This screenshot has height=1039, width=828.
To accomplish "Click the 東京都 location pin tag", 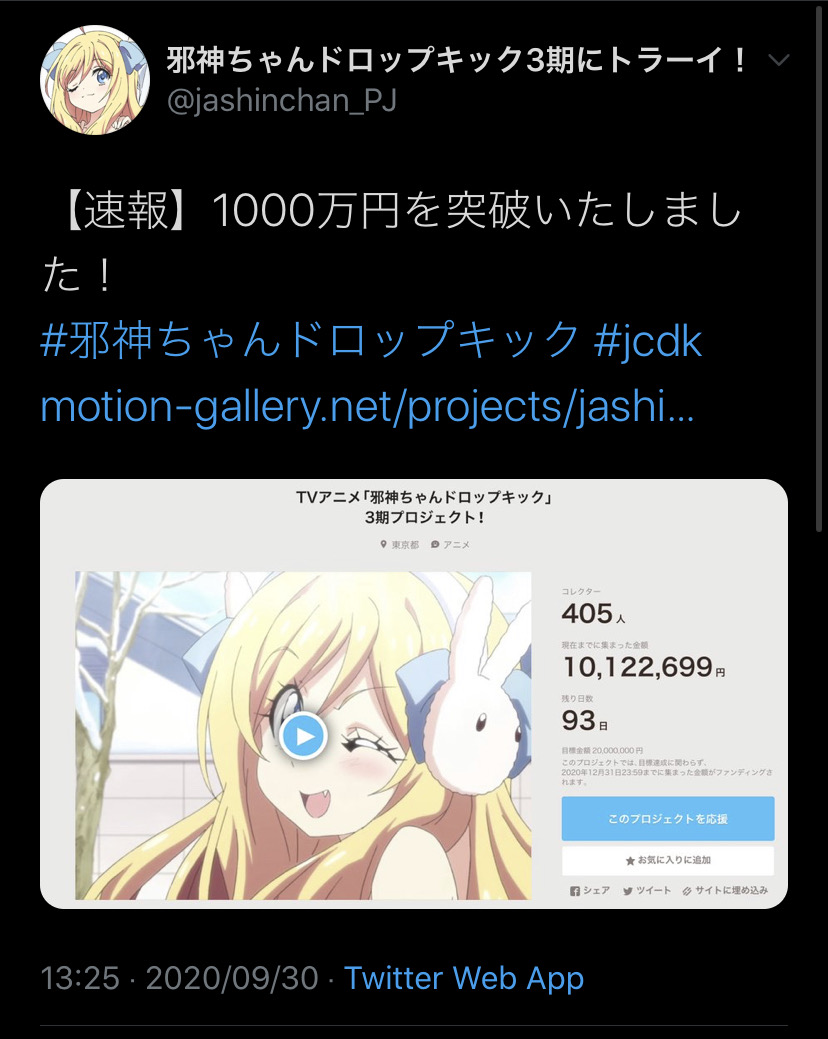I will 399,545.
